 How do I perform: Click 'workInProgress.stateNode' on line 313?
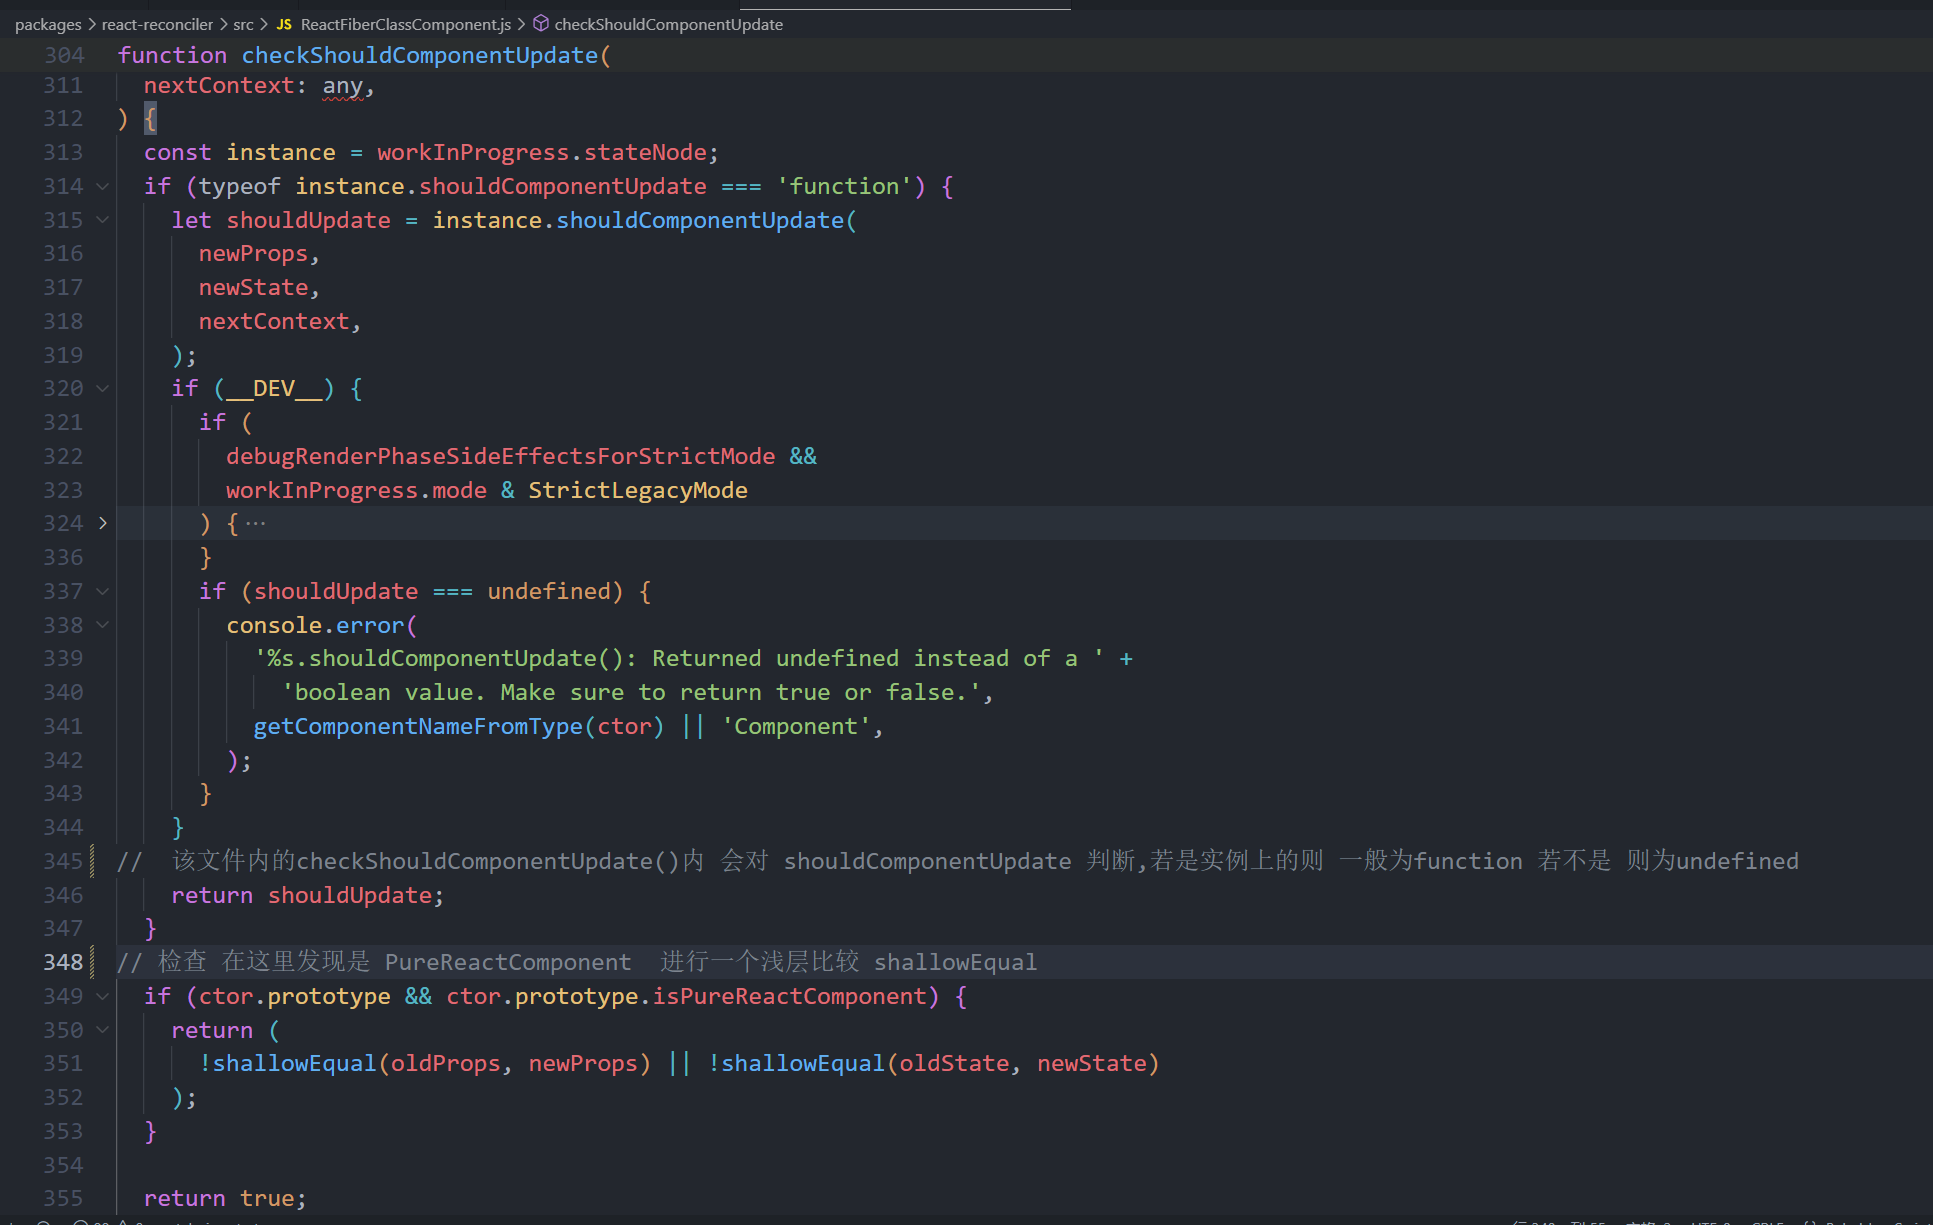tap(542, 152)
